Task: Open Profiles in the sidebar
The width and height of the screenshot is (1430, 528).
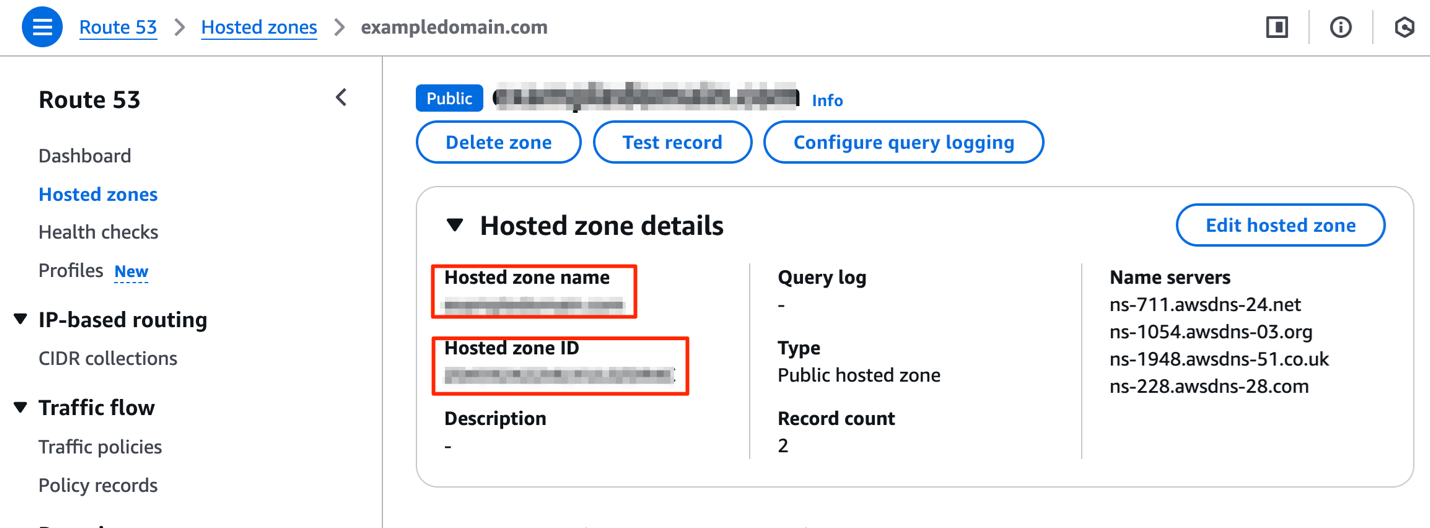Action: pos(71,270)
